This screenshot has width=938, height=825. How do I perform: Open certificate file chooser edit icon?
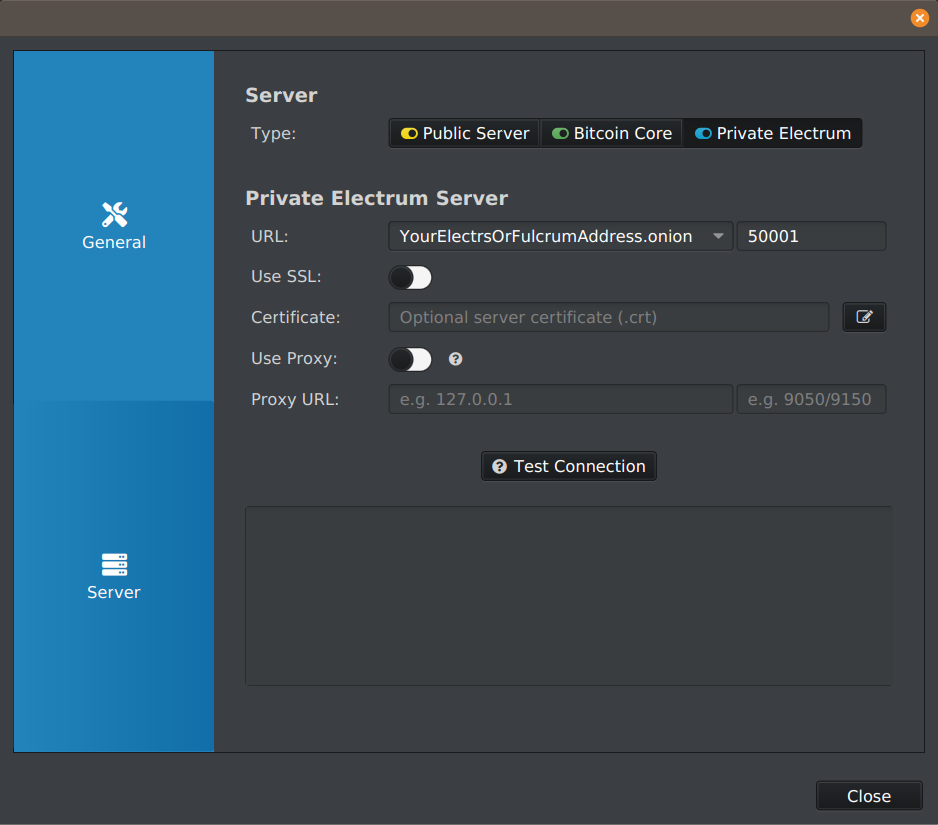click(x=864, y=317)
